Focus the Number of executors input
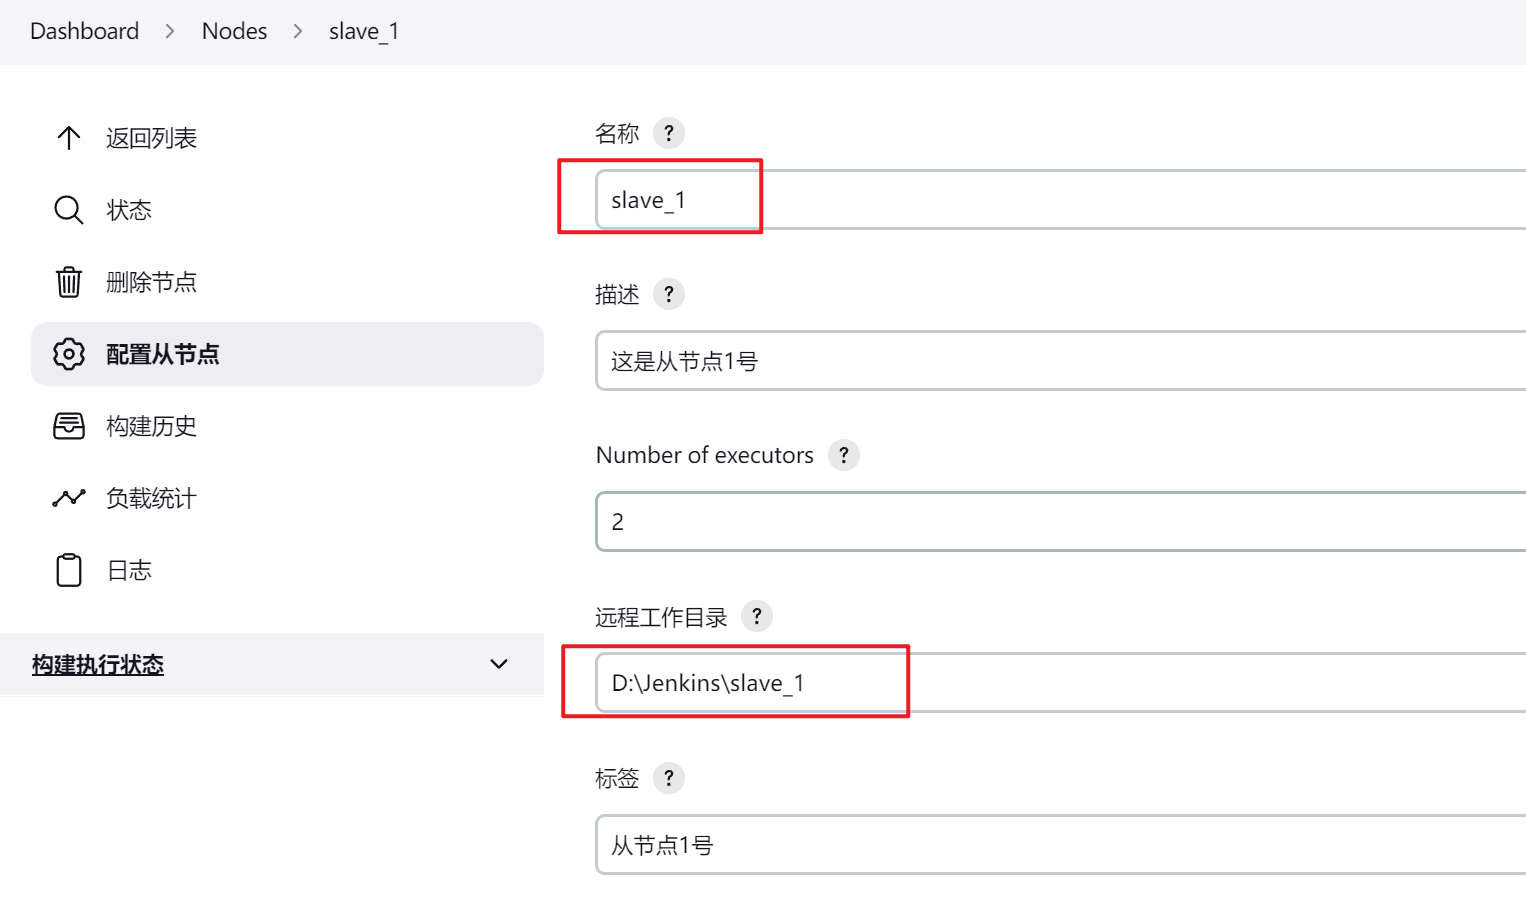Image resolution: width=1526 pixels, height=922 pixels. point(1061,521)
